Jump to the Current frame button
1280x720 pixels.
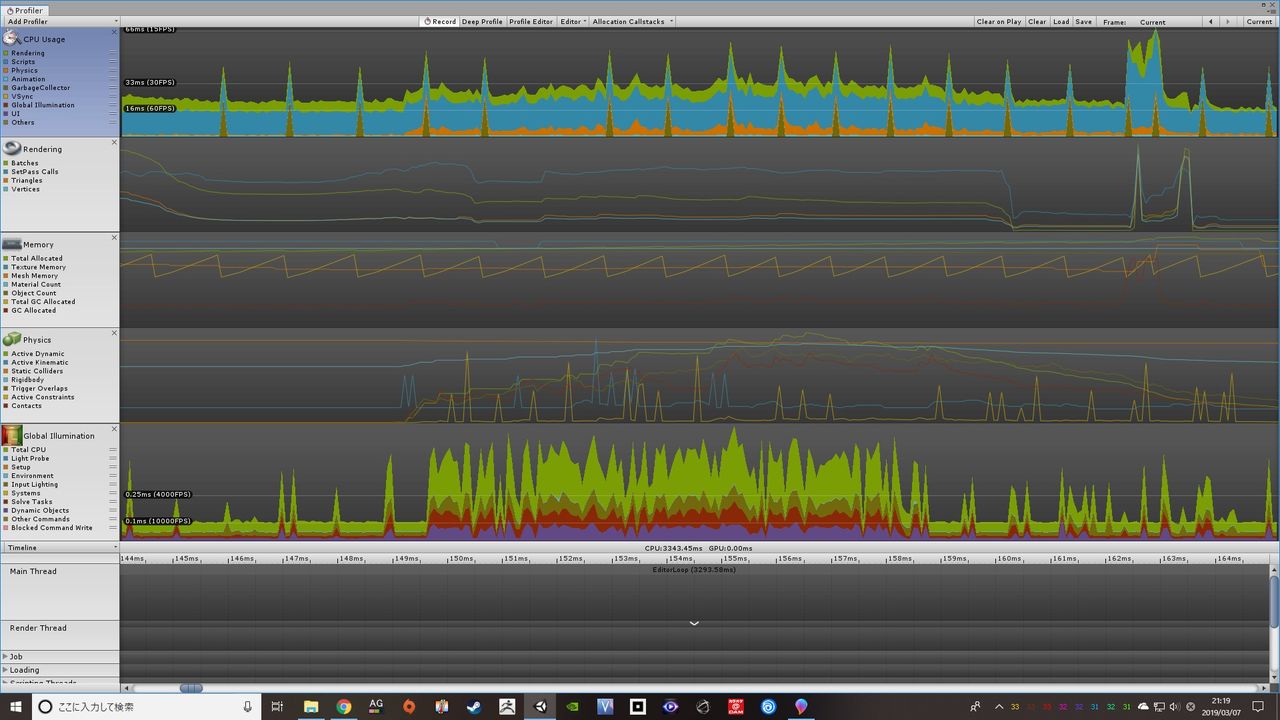1259,21
